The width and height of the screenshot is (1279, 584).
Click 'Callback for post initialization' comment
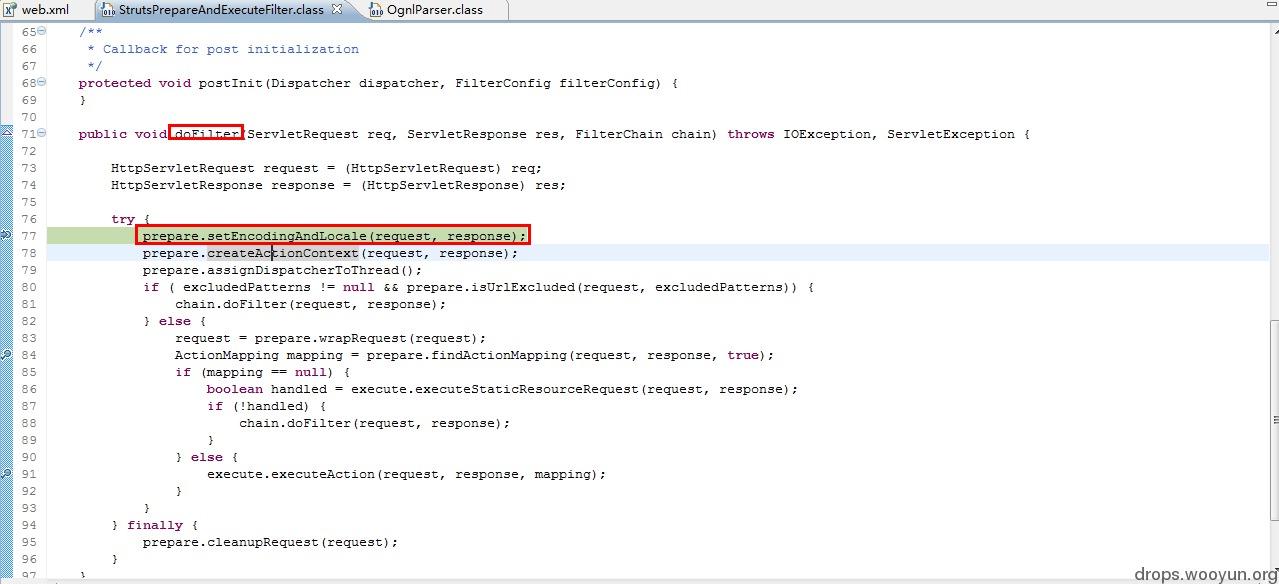click(x=230, y=49)
